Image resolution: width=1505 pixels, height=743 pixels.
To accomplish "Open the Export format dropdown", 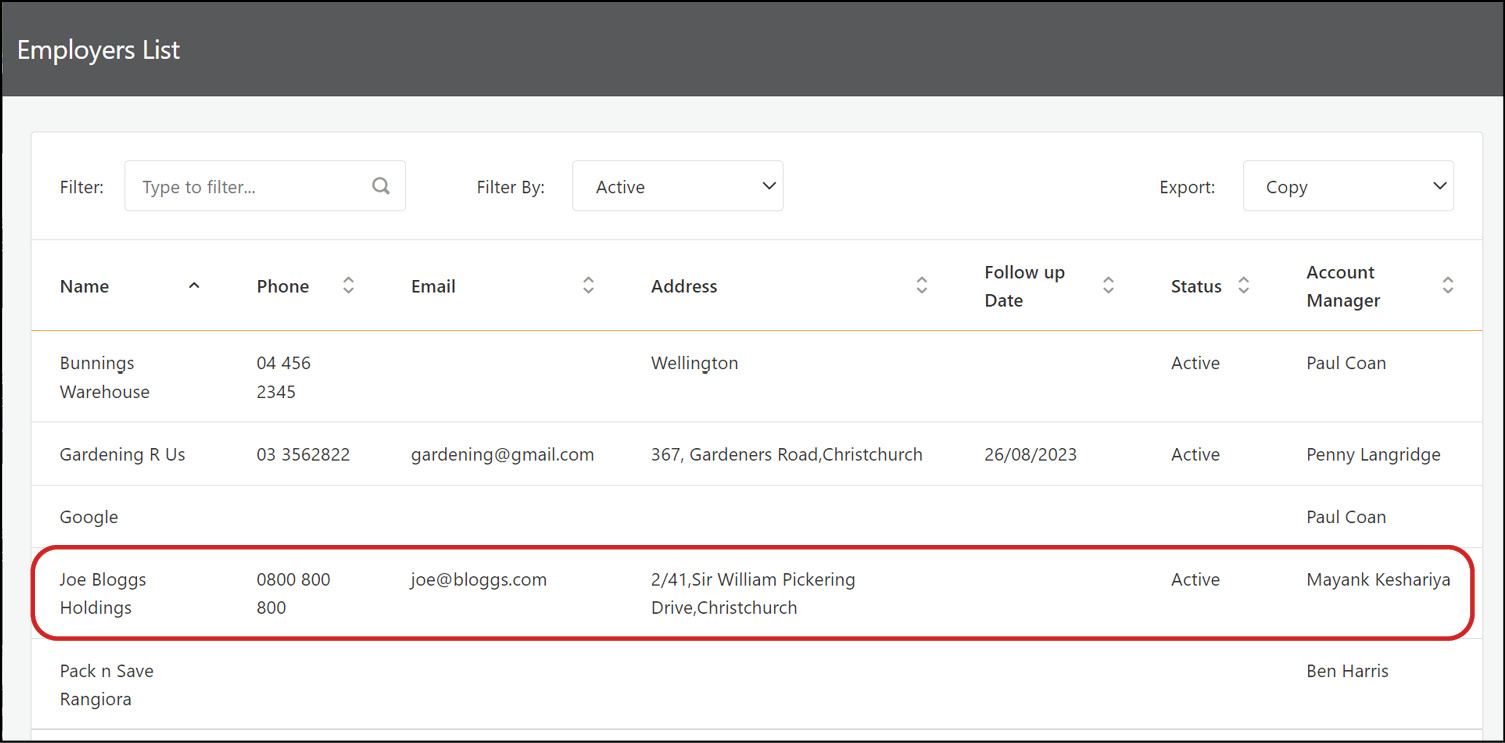I will pos(1348,185).
